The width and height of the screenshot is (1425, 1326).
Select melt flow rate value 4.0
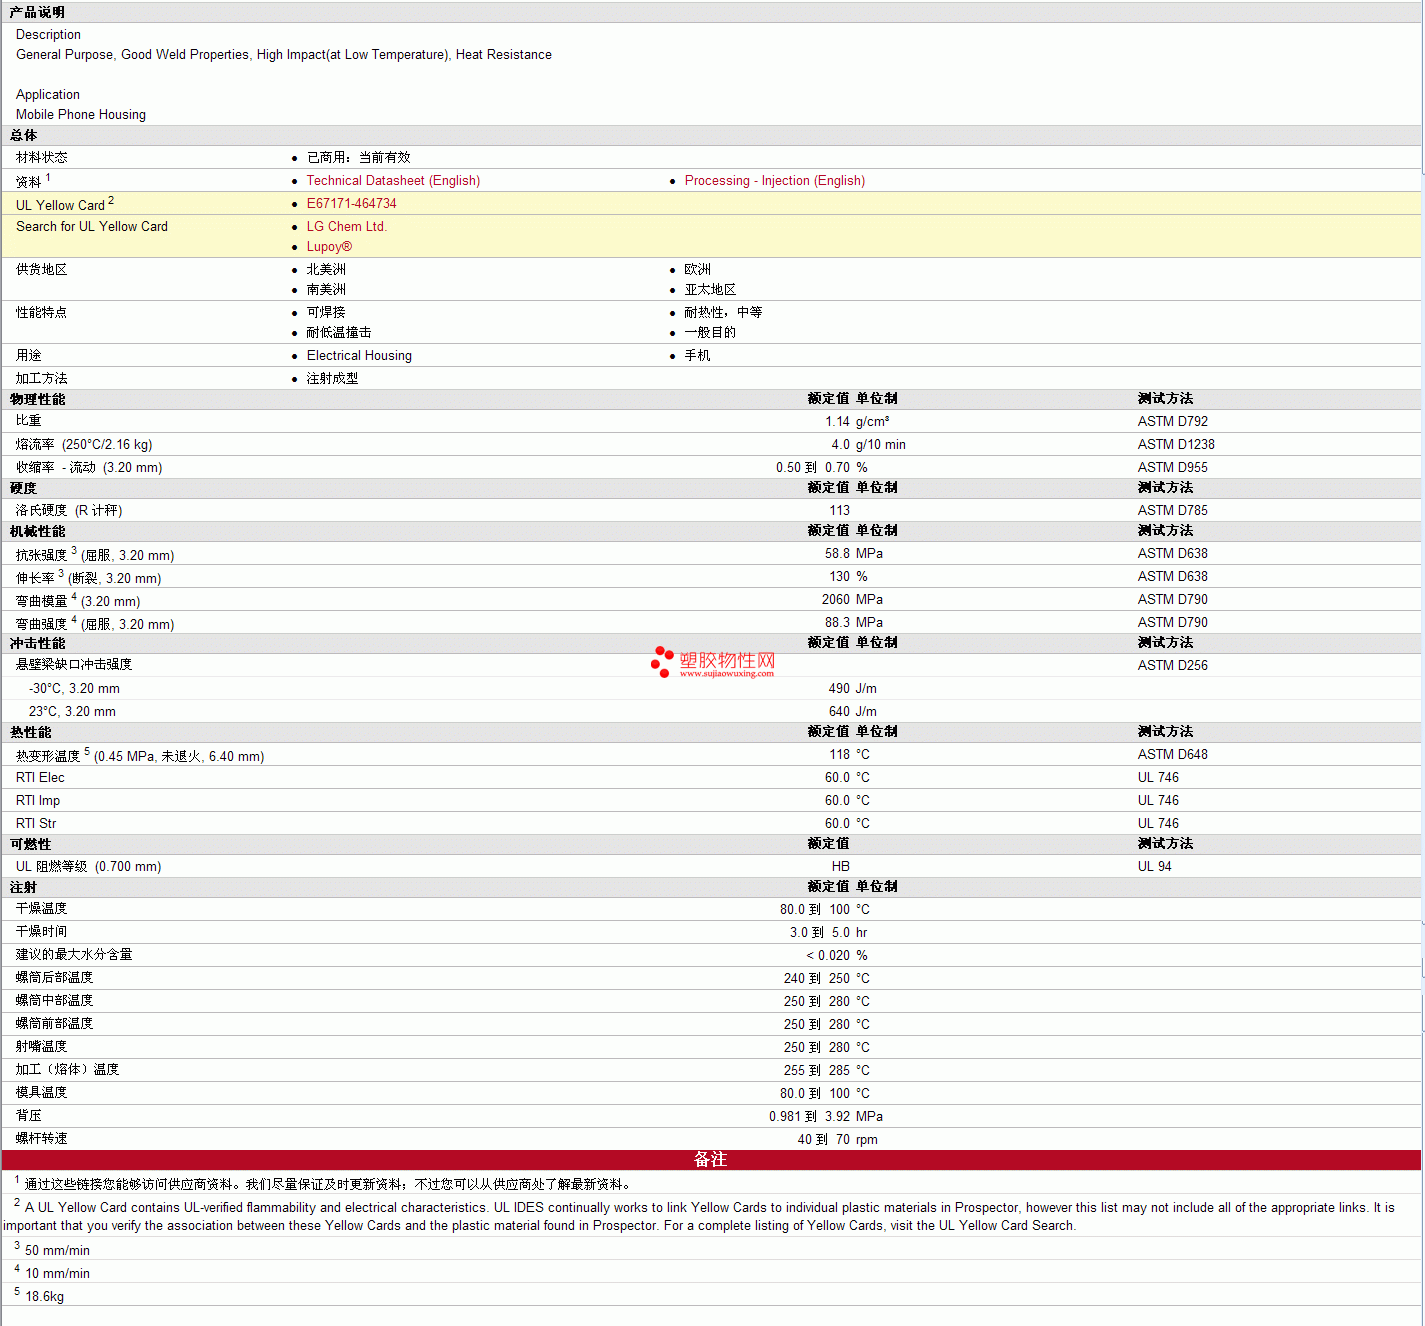click(x=840, y=445)
